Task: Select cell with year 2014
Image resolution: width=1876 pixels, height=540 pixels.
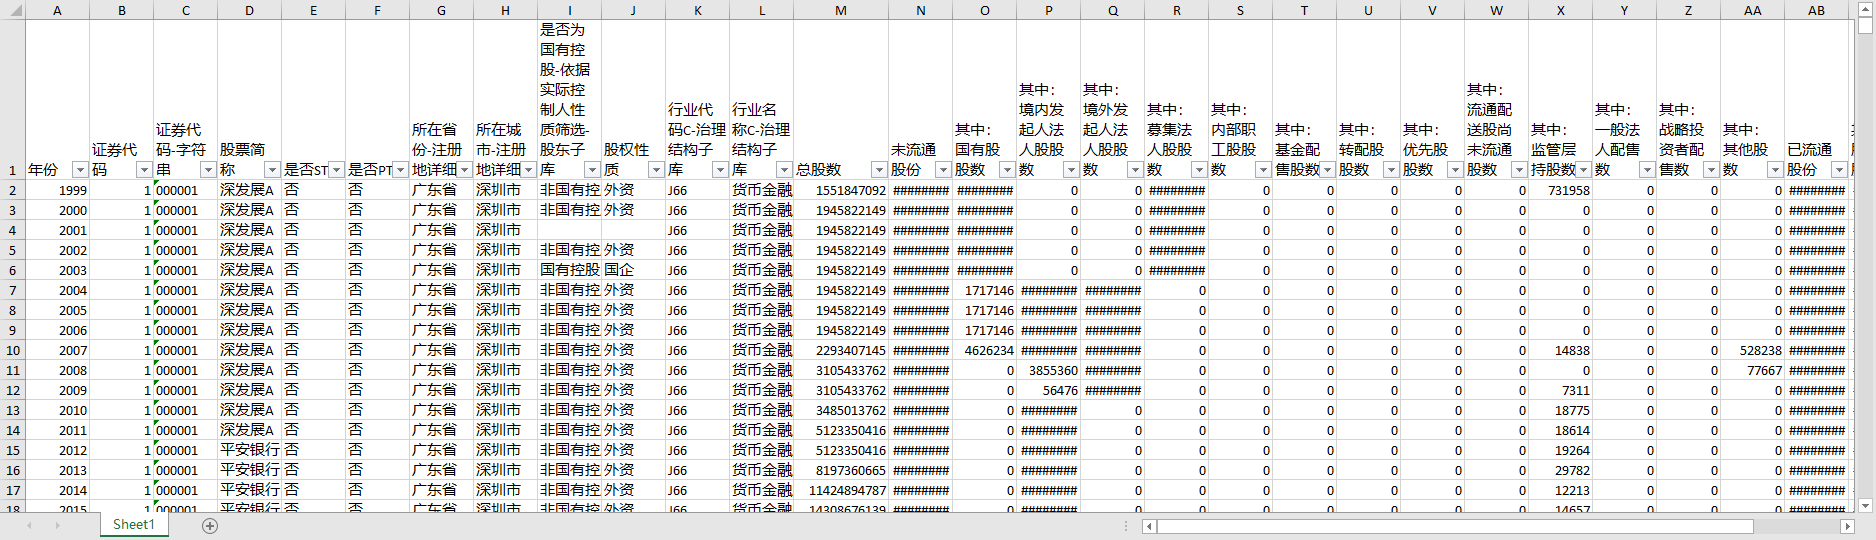Action: click(x=57, y=490)
